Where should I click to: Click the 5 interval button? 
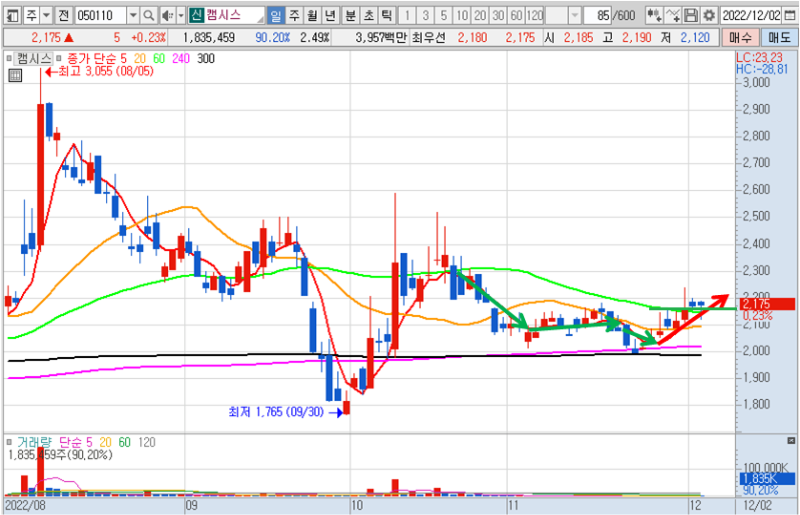coord(443,16)
